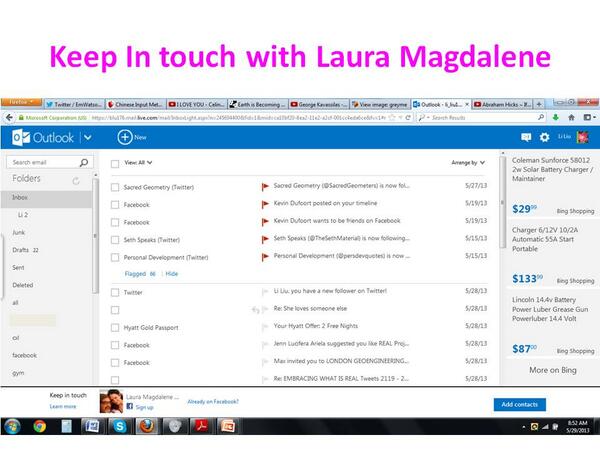Open the Deleted folder

(x=23, y=285)
